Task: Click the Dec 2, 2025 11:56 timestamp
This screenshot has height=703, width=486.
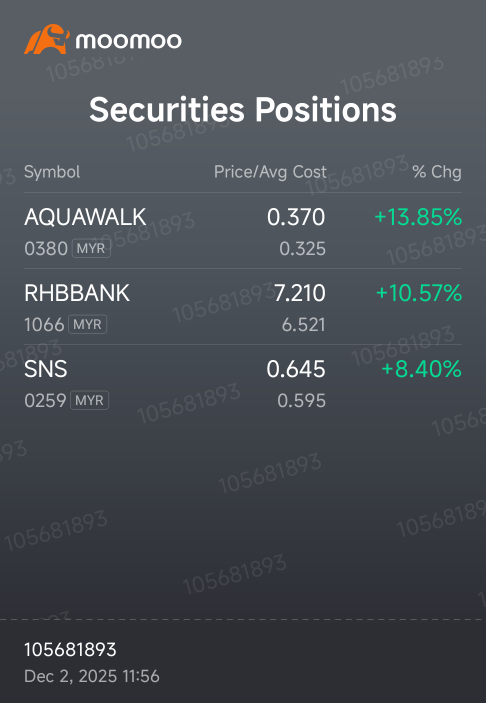Action: 92,676
